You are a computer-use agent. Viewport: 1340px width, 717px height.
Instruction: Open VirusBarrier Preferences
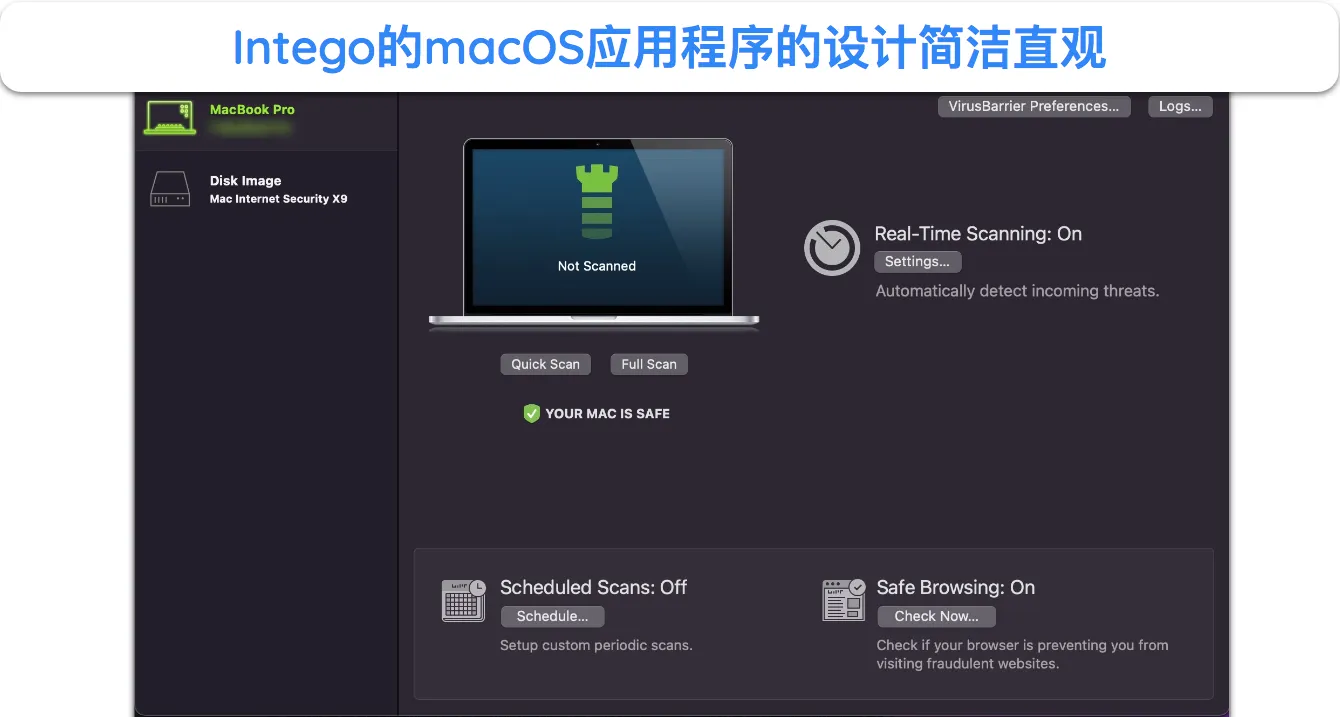[x=1034, y=106]
